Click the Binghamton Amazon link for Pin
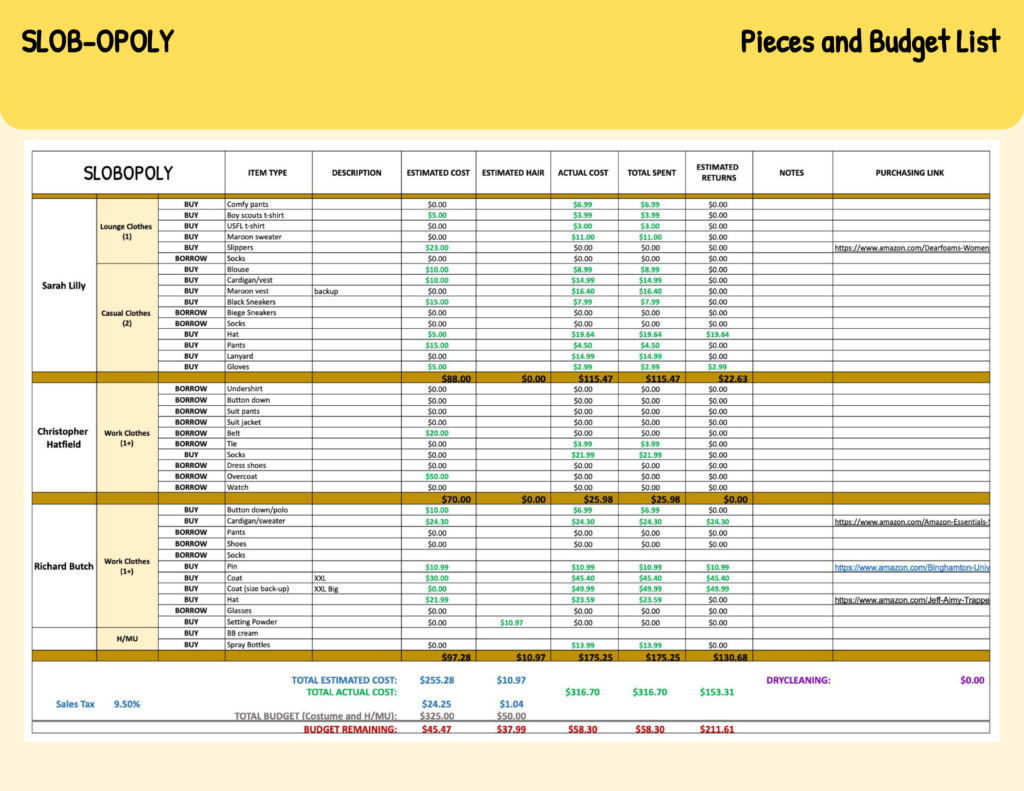This screenshot has width=1024, height=791. pos(911,567)
